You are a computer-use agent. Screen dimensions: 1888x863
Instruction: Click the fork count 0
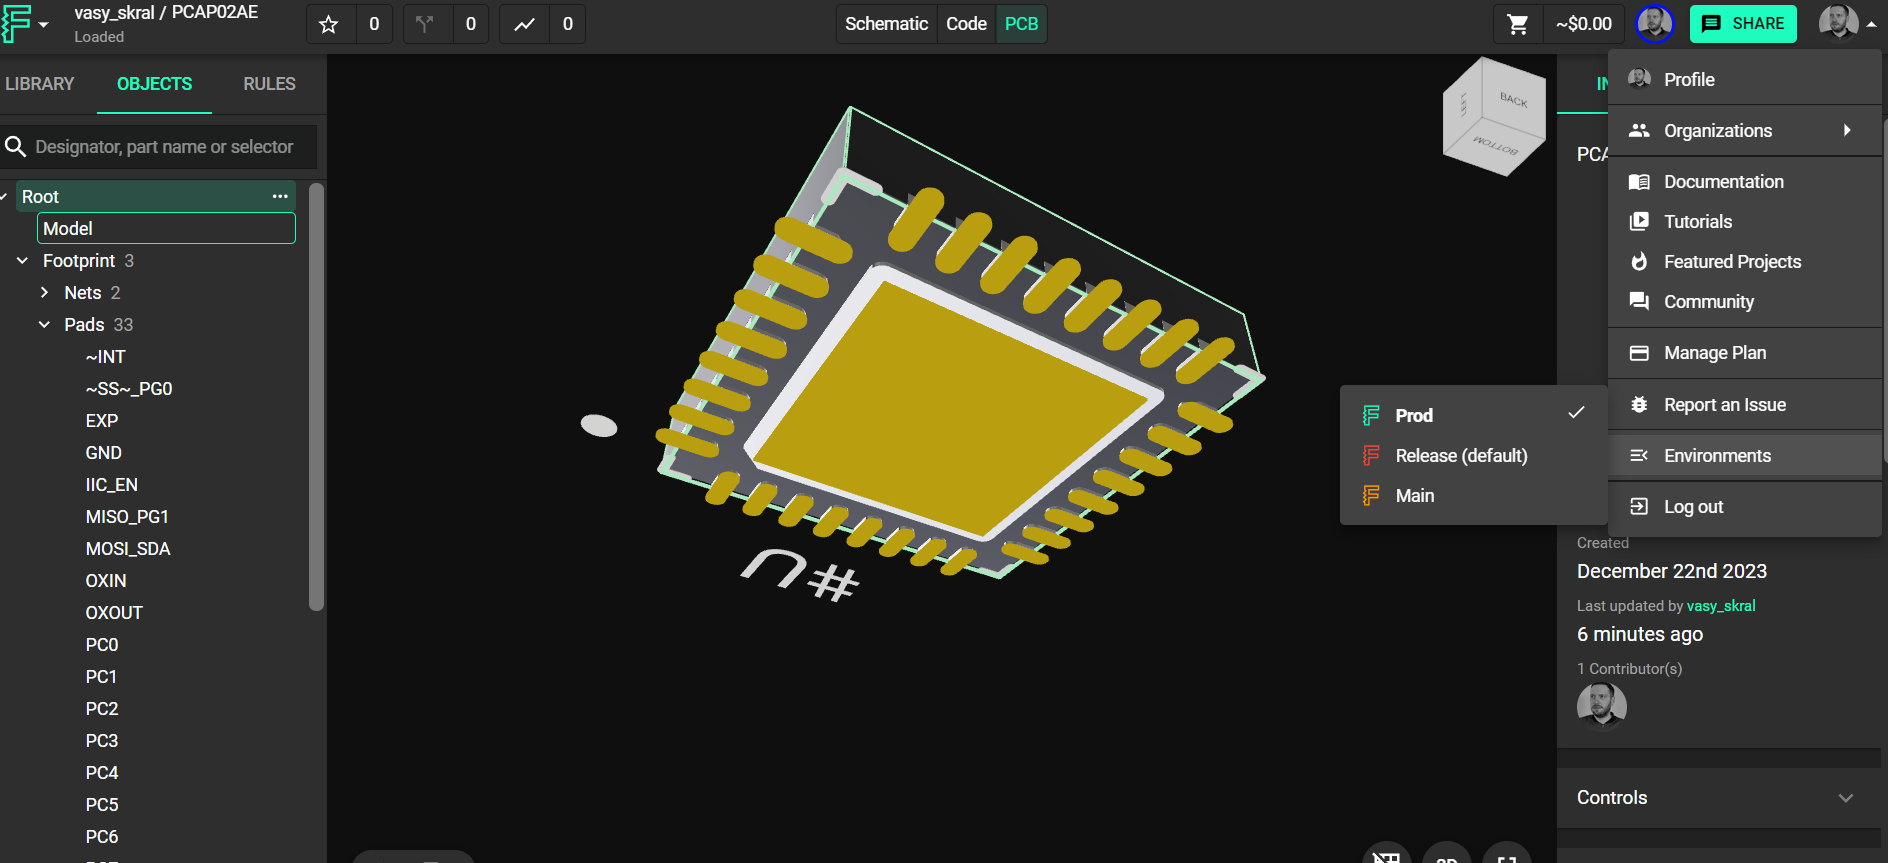(471, 24)
